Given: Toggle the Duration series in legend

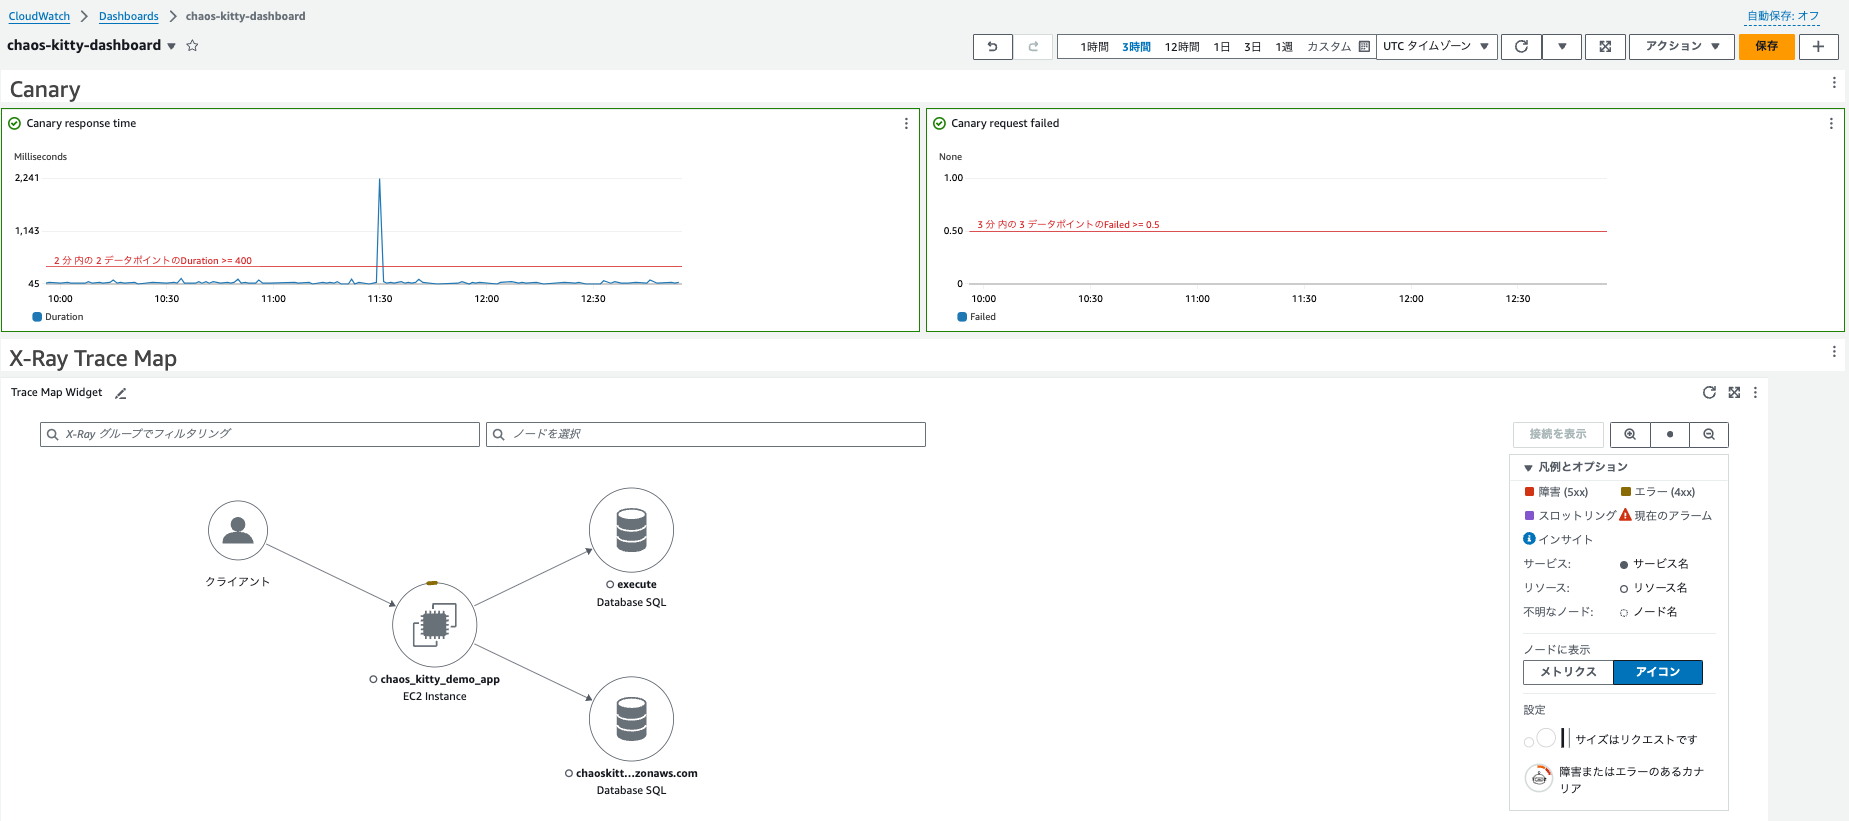Looking at the screenshot, I should (x=58, y=317).
